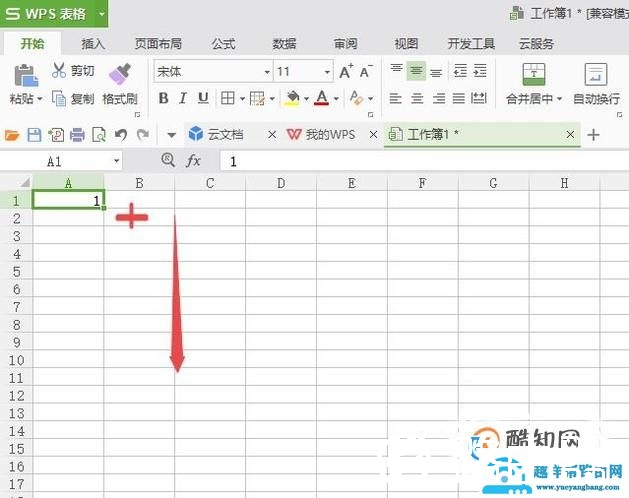The image size is (629, 498).
Task: Open WPS application menu dropdown
Action: pyautogui.click(x=102, y=14)
